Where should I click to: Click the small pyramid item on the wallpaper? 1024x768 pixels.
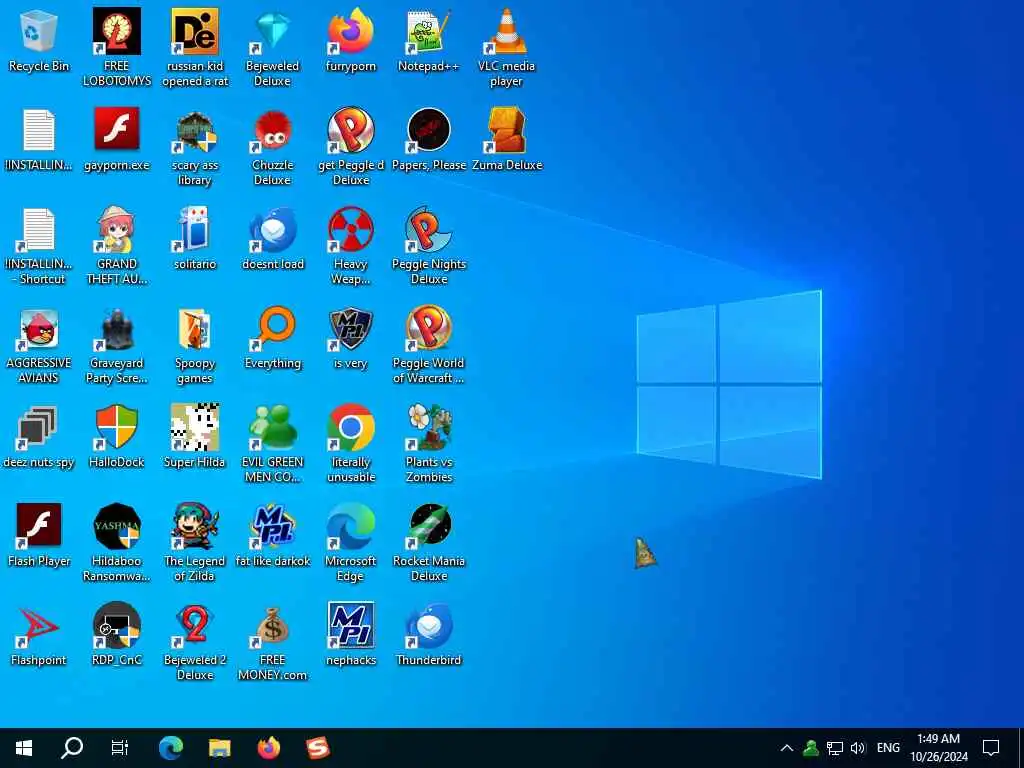(x=645, y=553)
